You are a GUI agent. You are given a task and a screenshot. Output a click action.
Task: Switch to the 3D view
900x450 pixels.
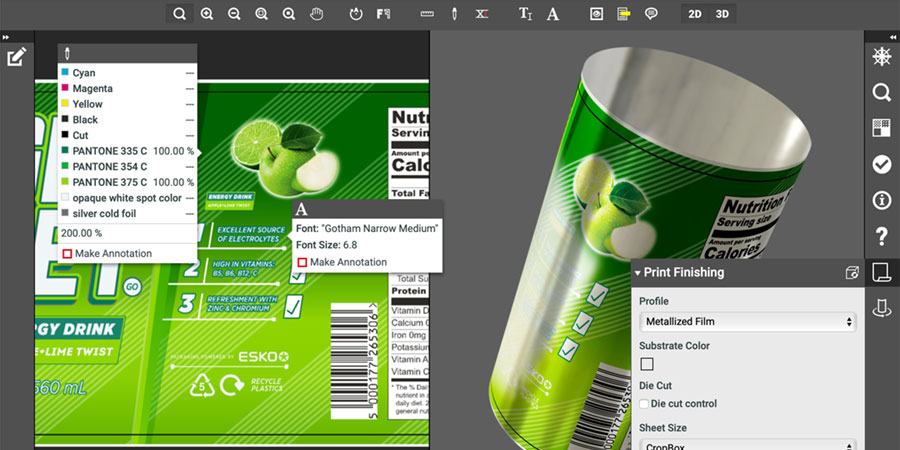click(722, 14)
